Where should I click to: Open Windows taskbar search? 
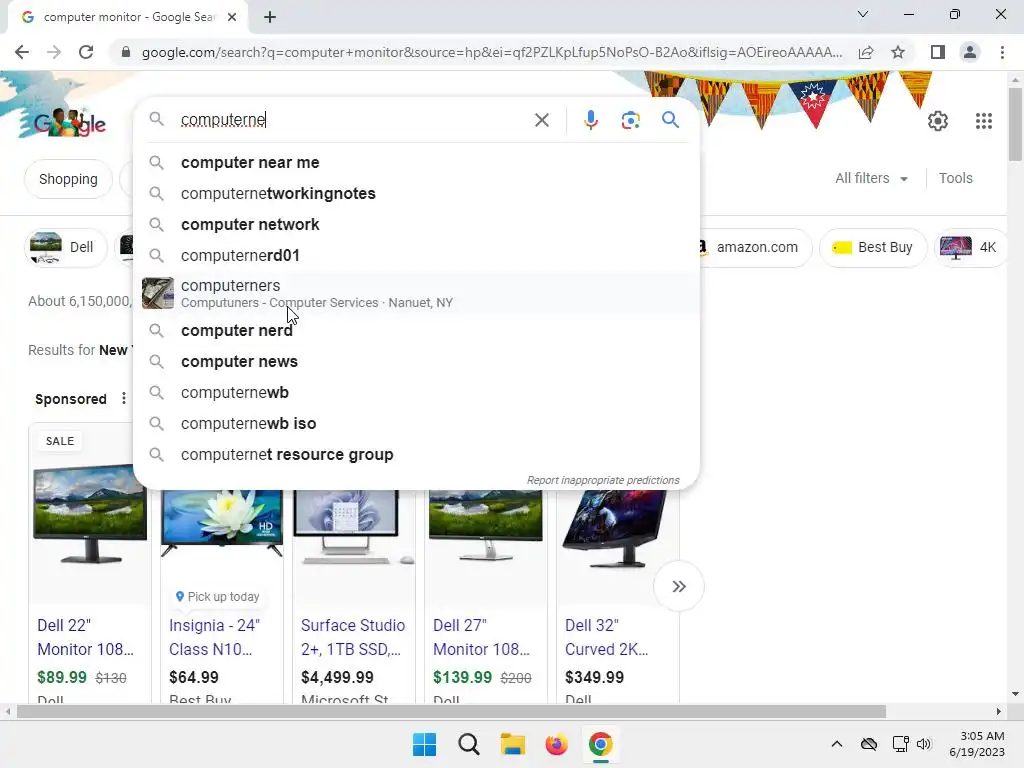pos(468,744)
